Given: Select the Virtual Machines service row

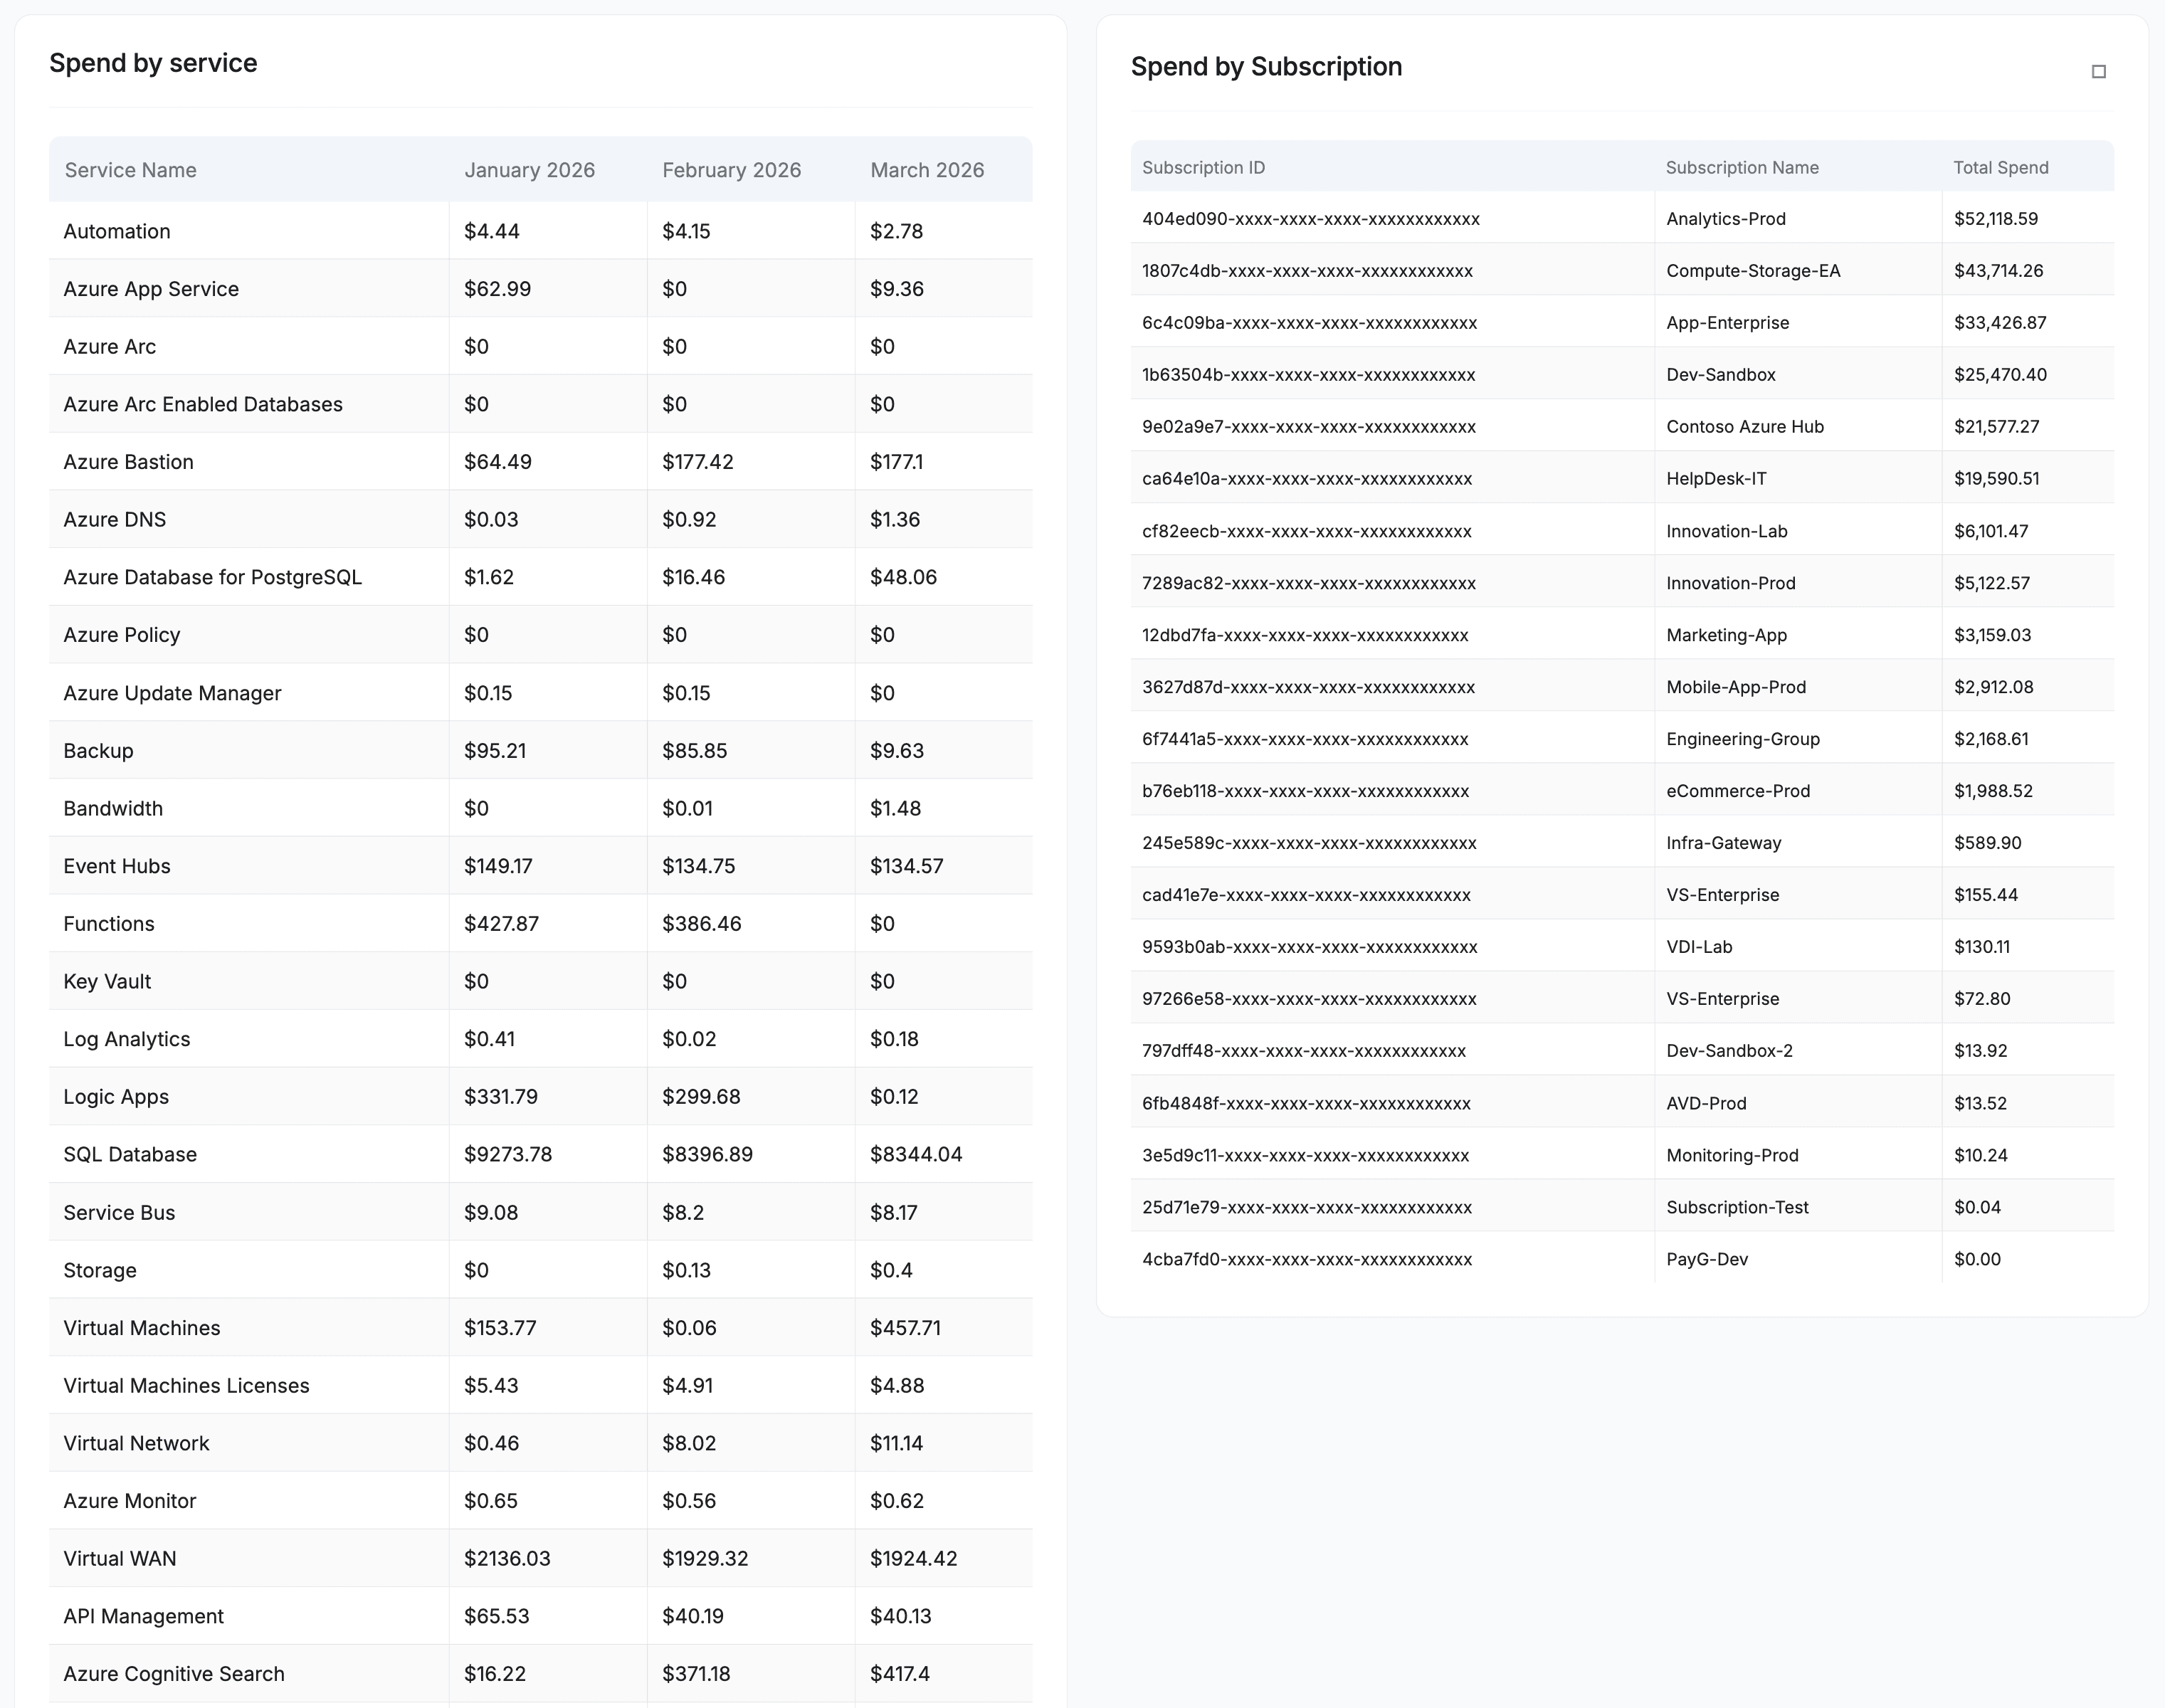Looking at the screenshot, I should point(540,1328).
